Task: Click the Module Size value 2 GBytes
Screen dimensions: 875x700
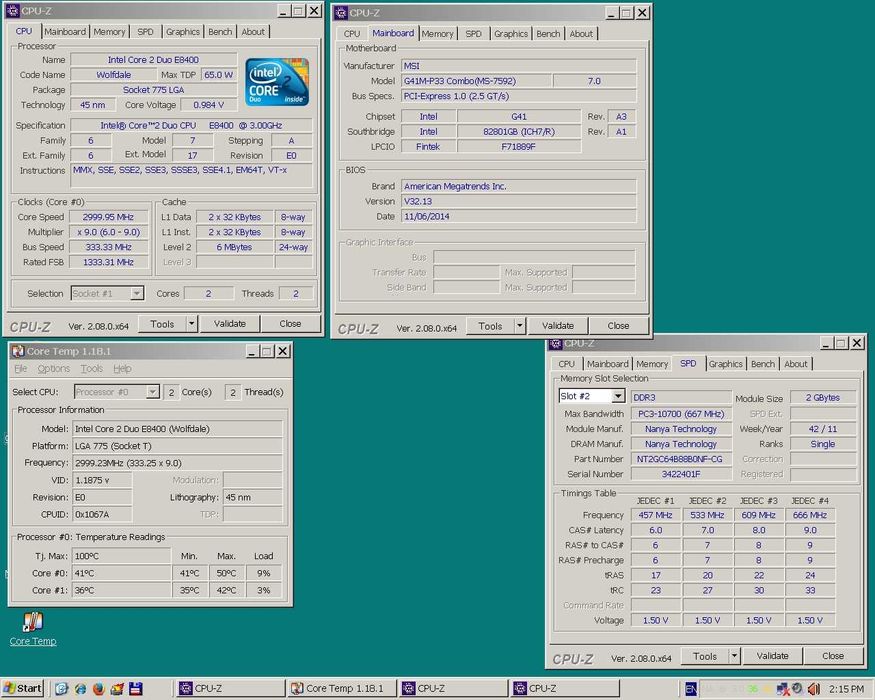Action: [x=823, y=397]
